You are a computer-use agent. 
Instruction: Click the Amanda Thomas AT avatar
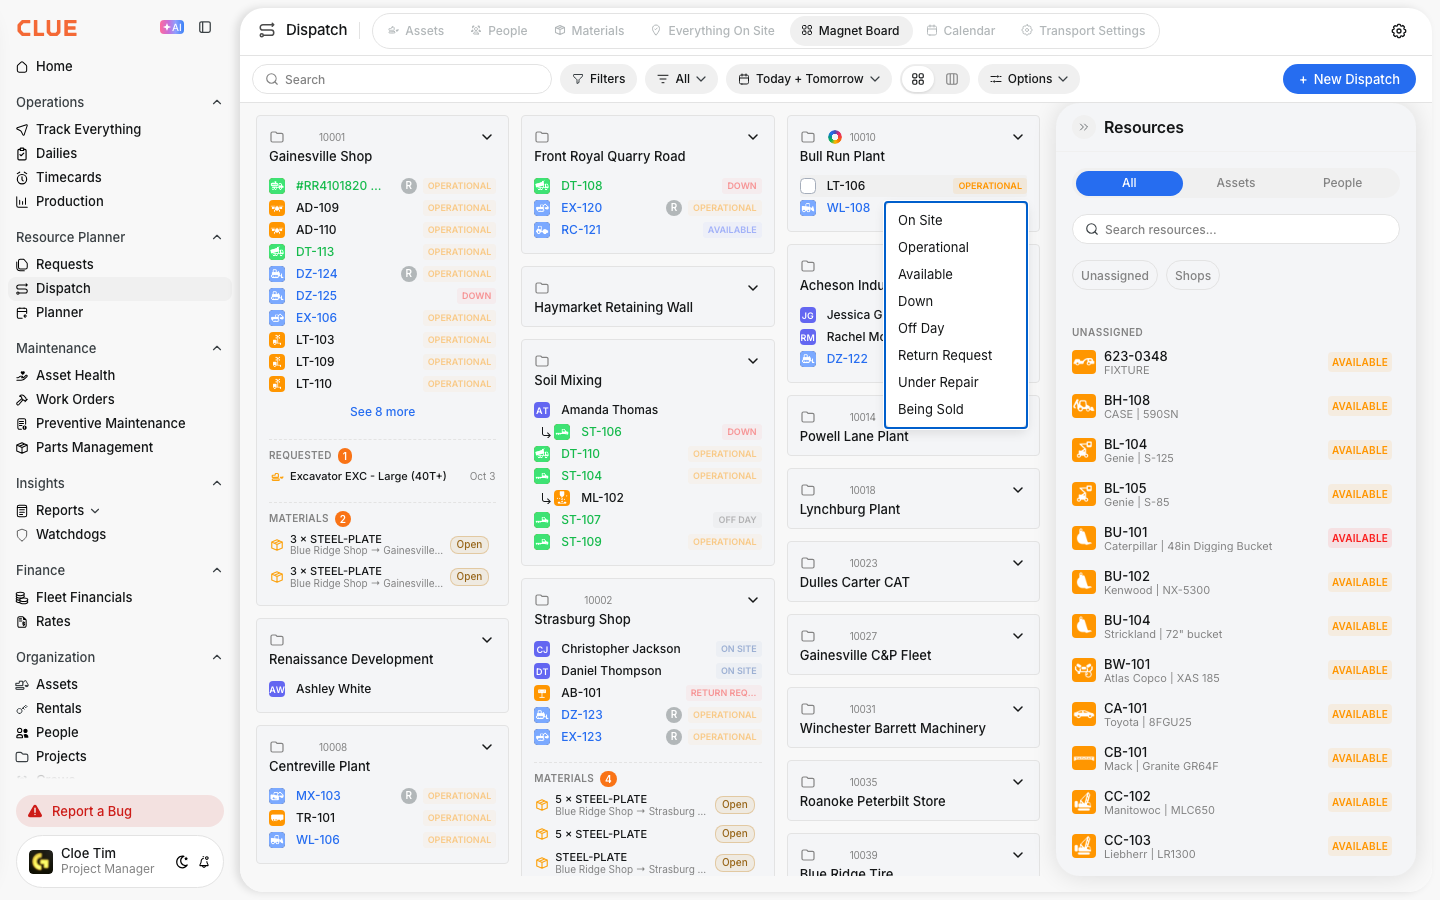coord(542,410)
